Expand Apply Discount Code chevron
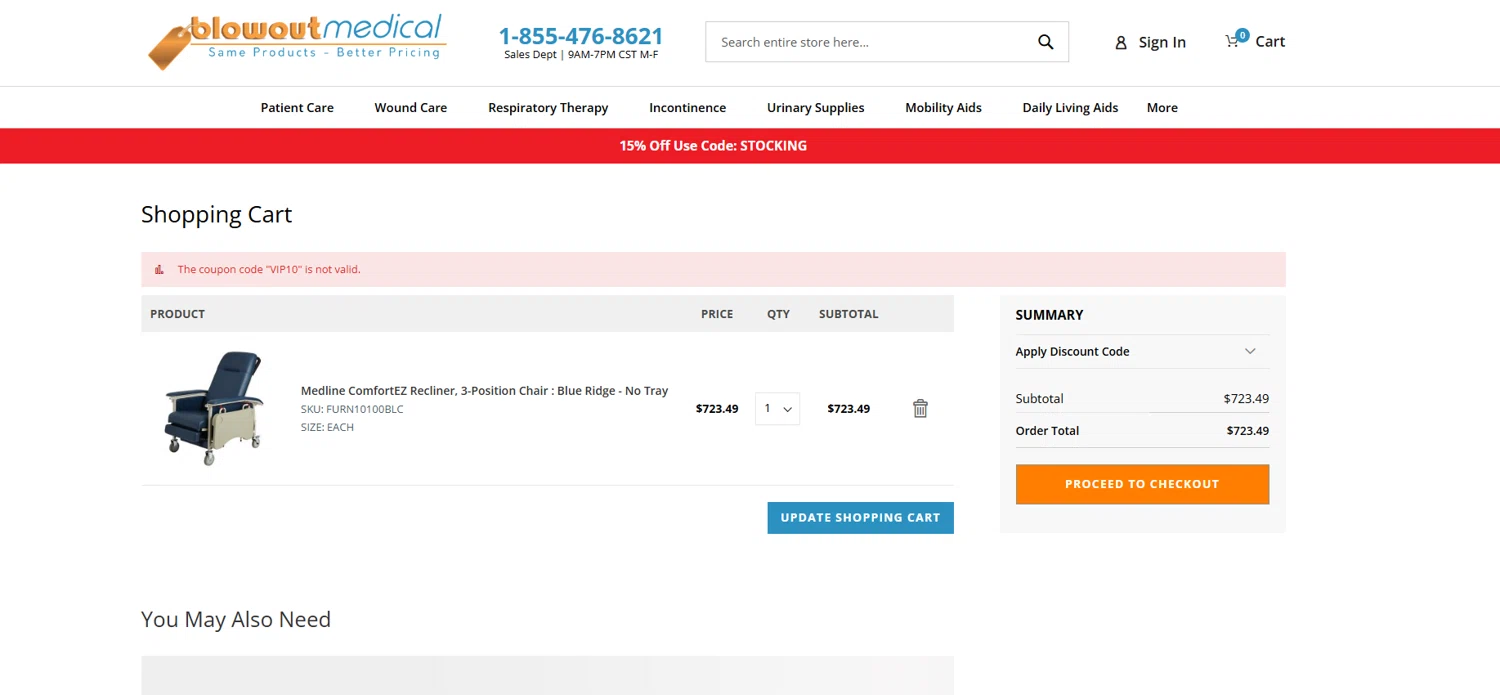Image resolution: width=1500 pixels, height=695 pixels. [x=1250, y=351]
